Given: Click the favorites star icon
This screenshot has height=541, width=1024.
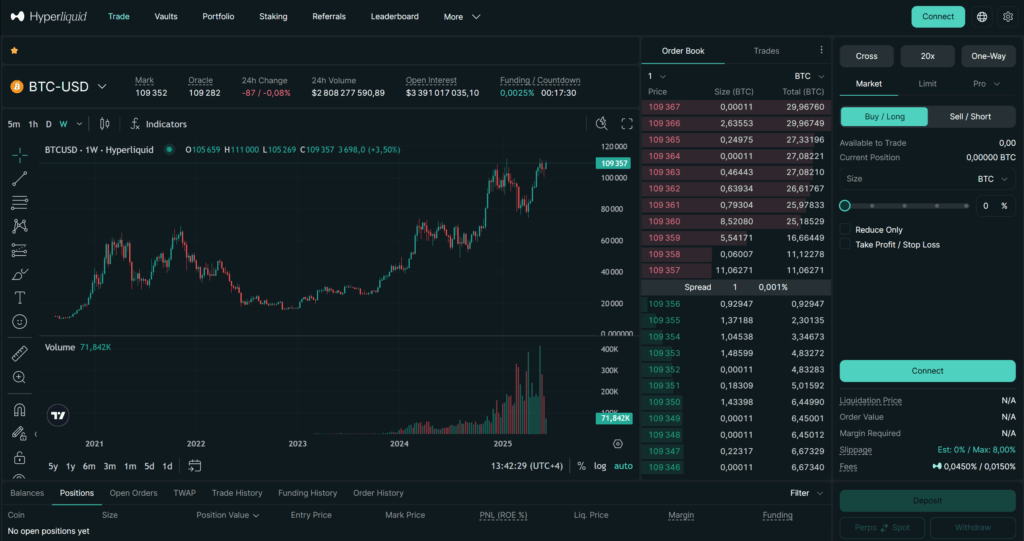Looking at the screenshot, I should pos(14,50).
